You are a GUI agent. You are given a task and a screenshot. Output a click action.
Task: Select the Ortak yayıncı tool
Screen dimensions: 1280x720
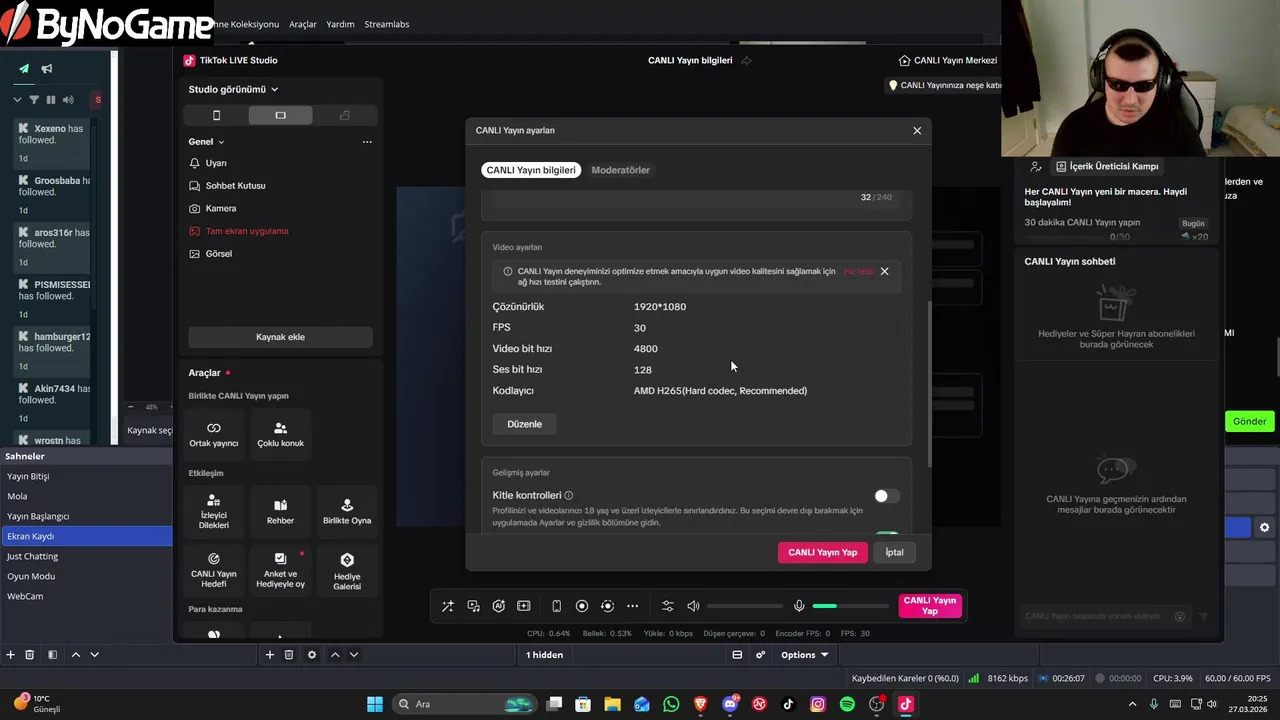point(214,434)
